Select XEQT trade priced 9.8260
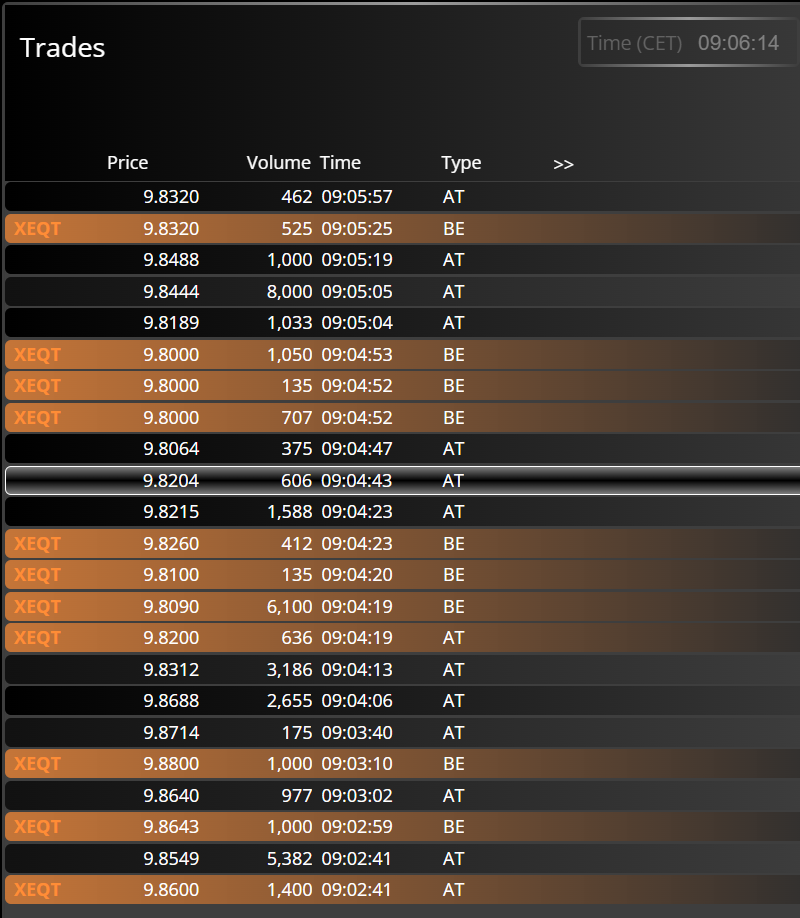This screenshot has height=918, width=800. 402,543
